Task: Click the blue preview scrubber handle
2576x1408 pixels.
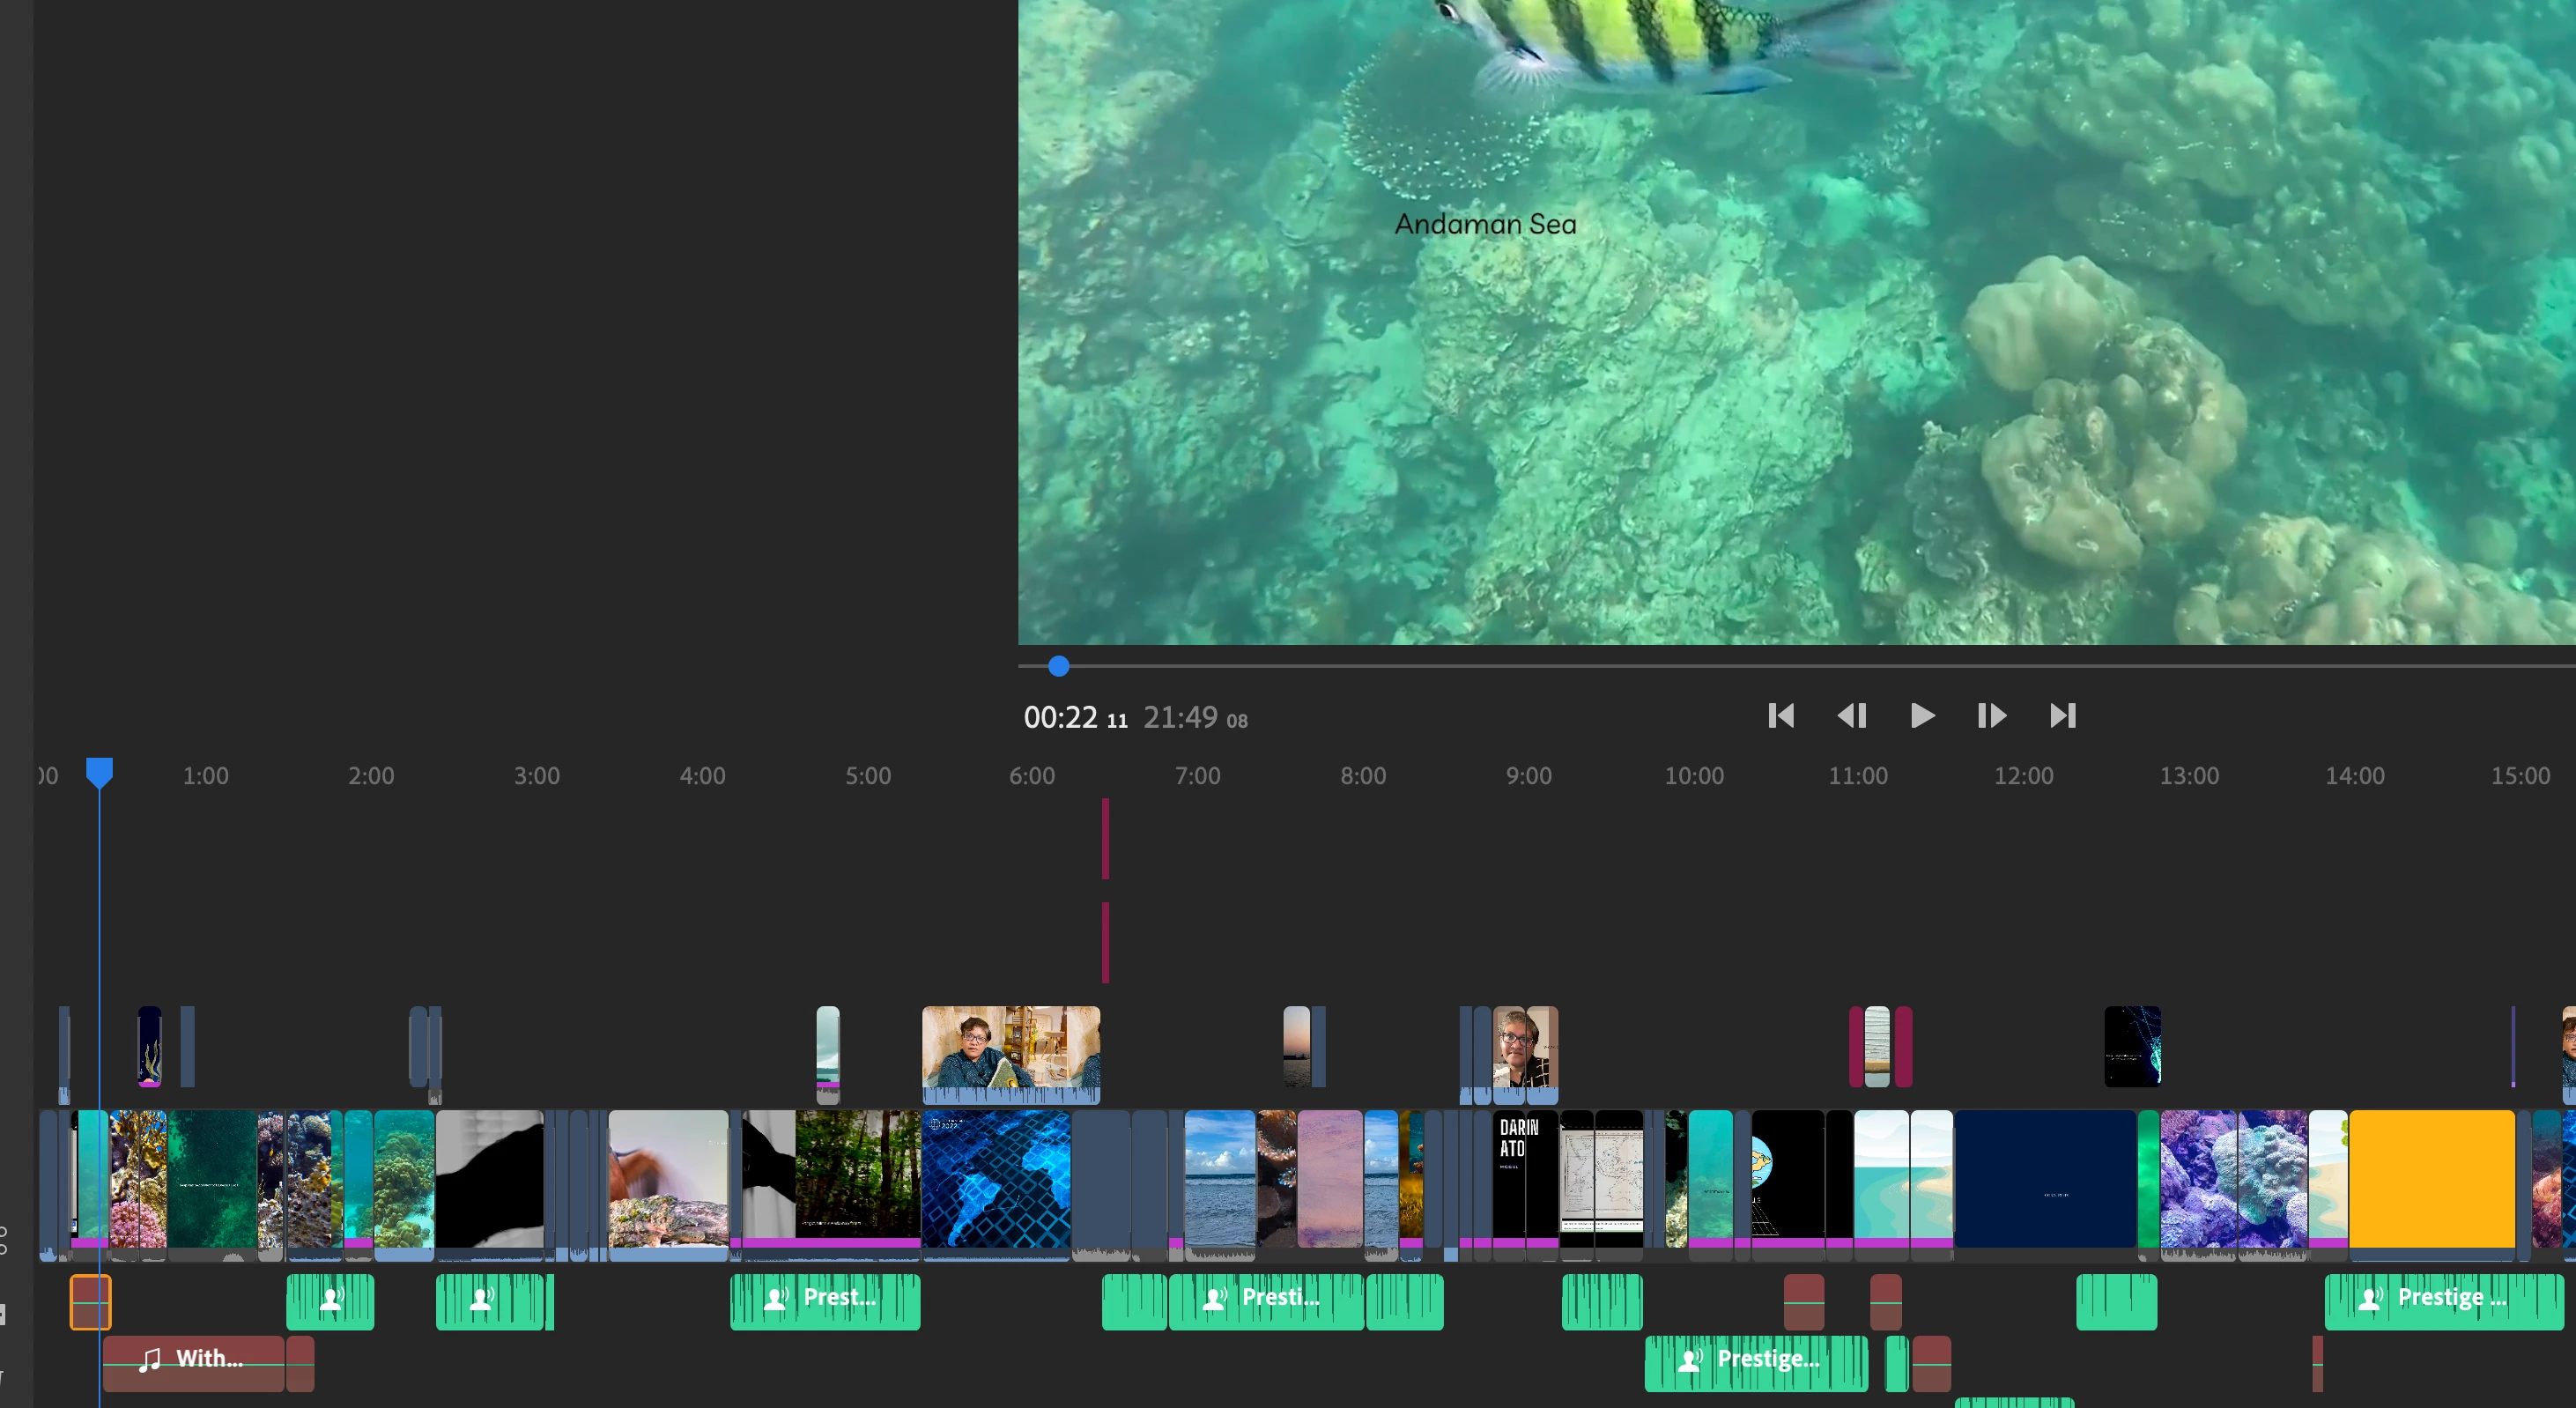Action: click(x=1059, y=666)
